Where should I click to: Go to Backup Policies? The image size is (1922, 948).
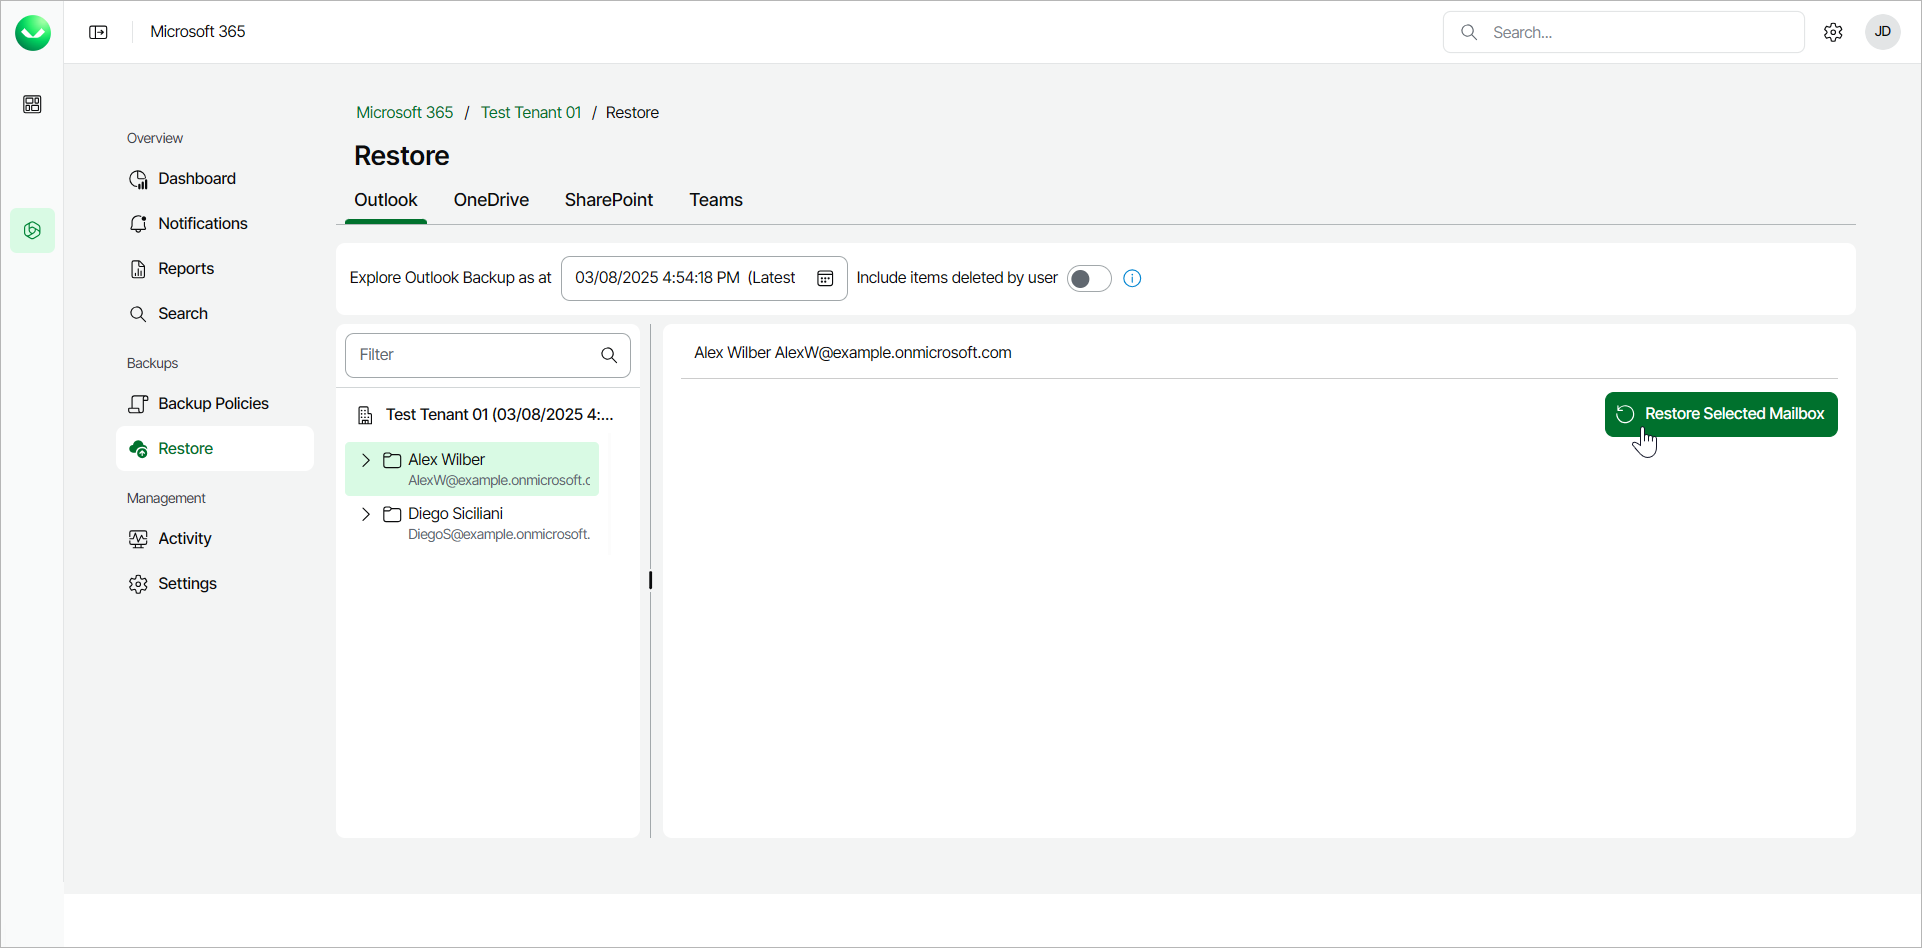click(x=215, y=404)
